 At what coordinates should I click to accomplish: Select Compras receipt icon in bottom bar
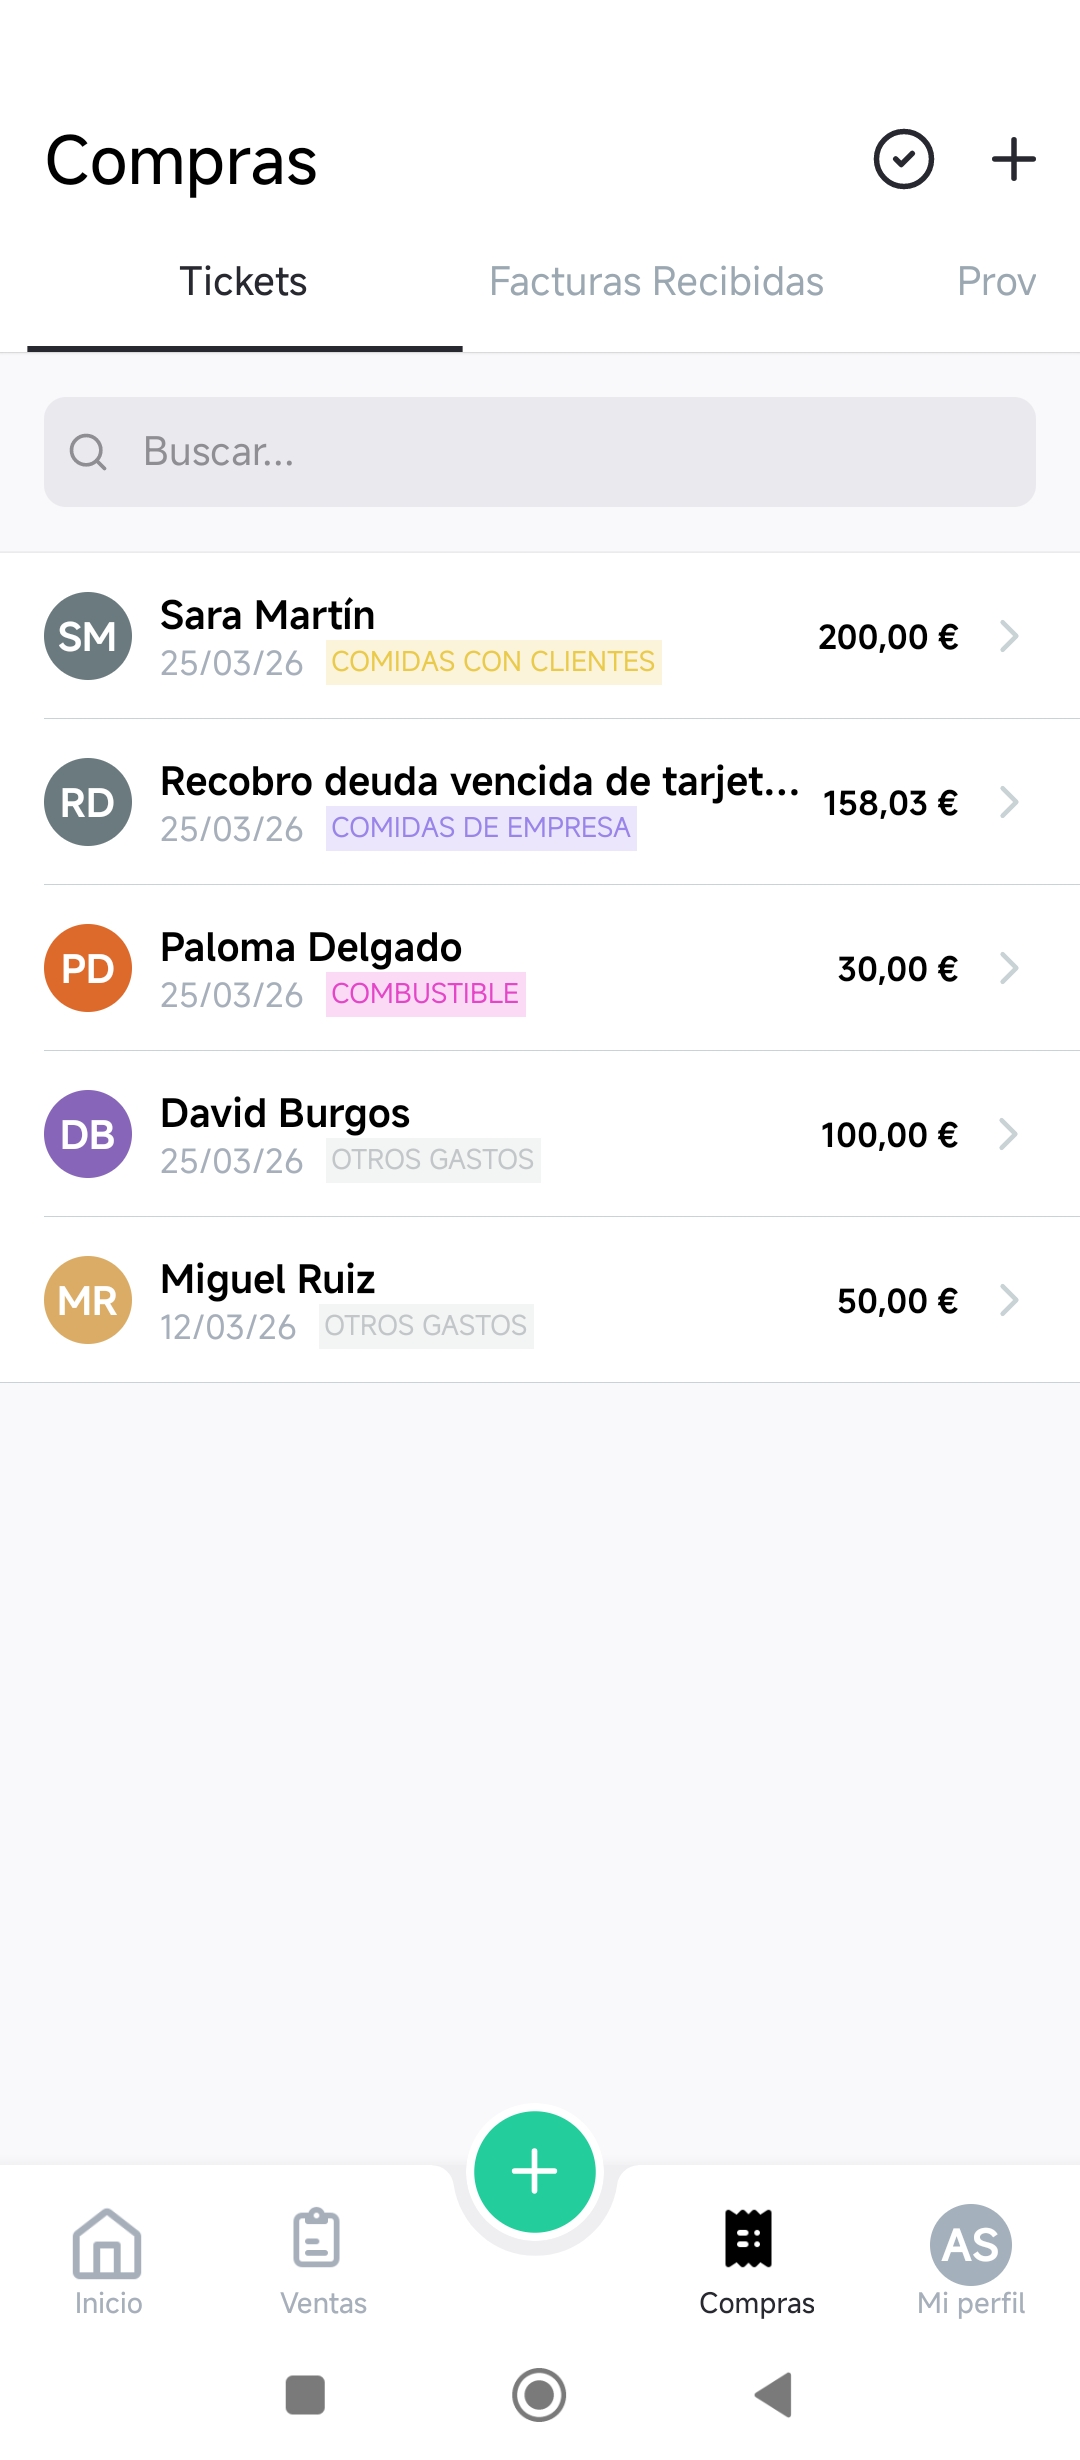(x=748, y=2238)
